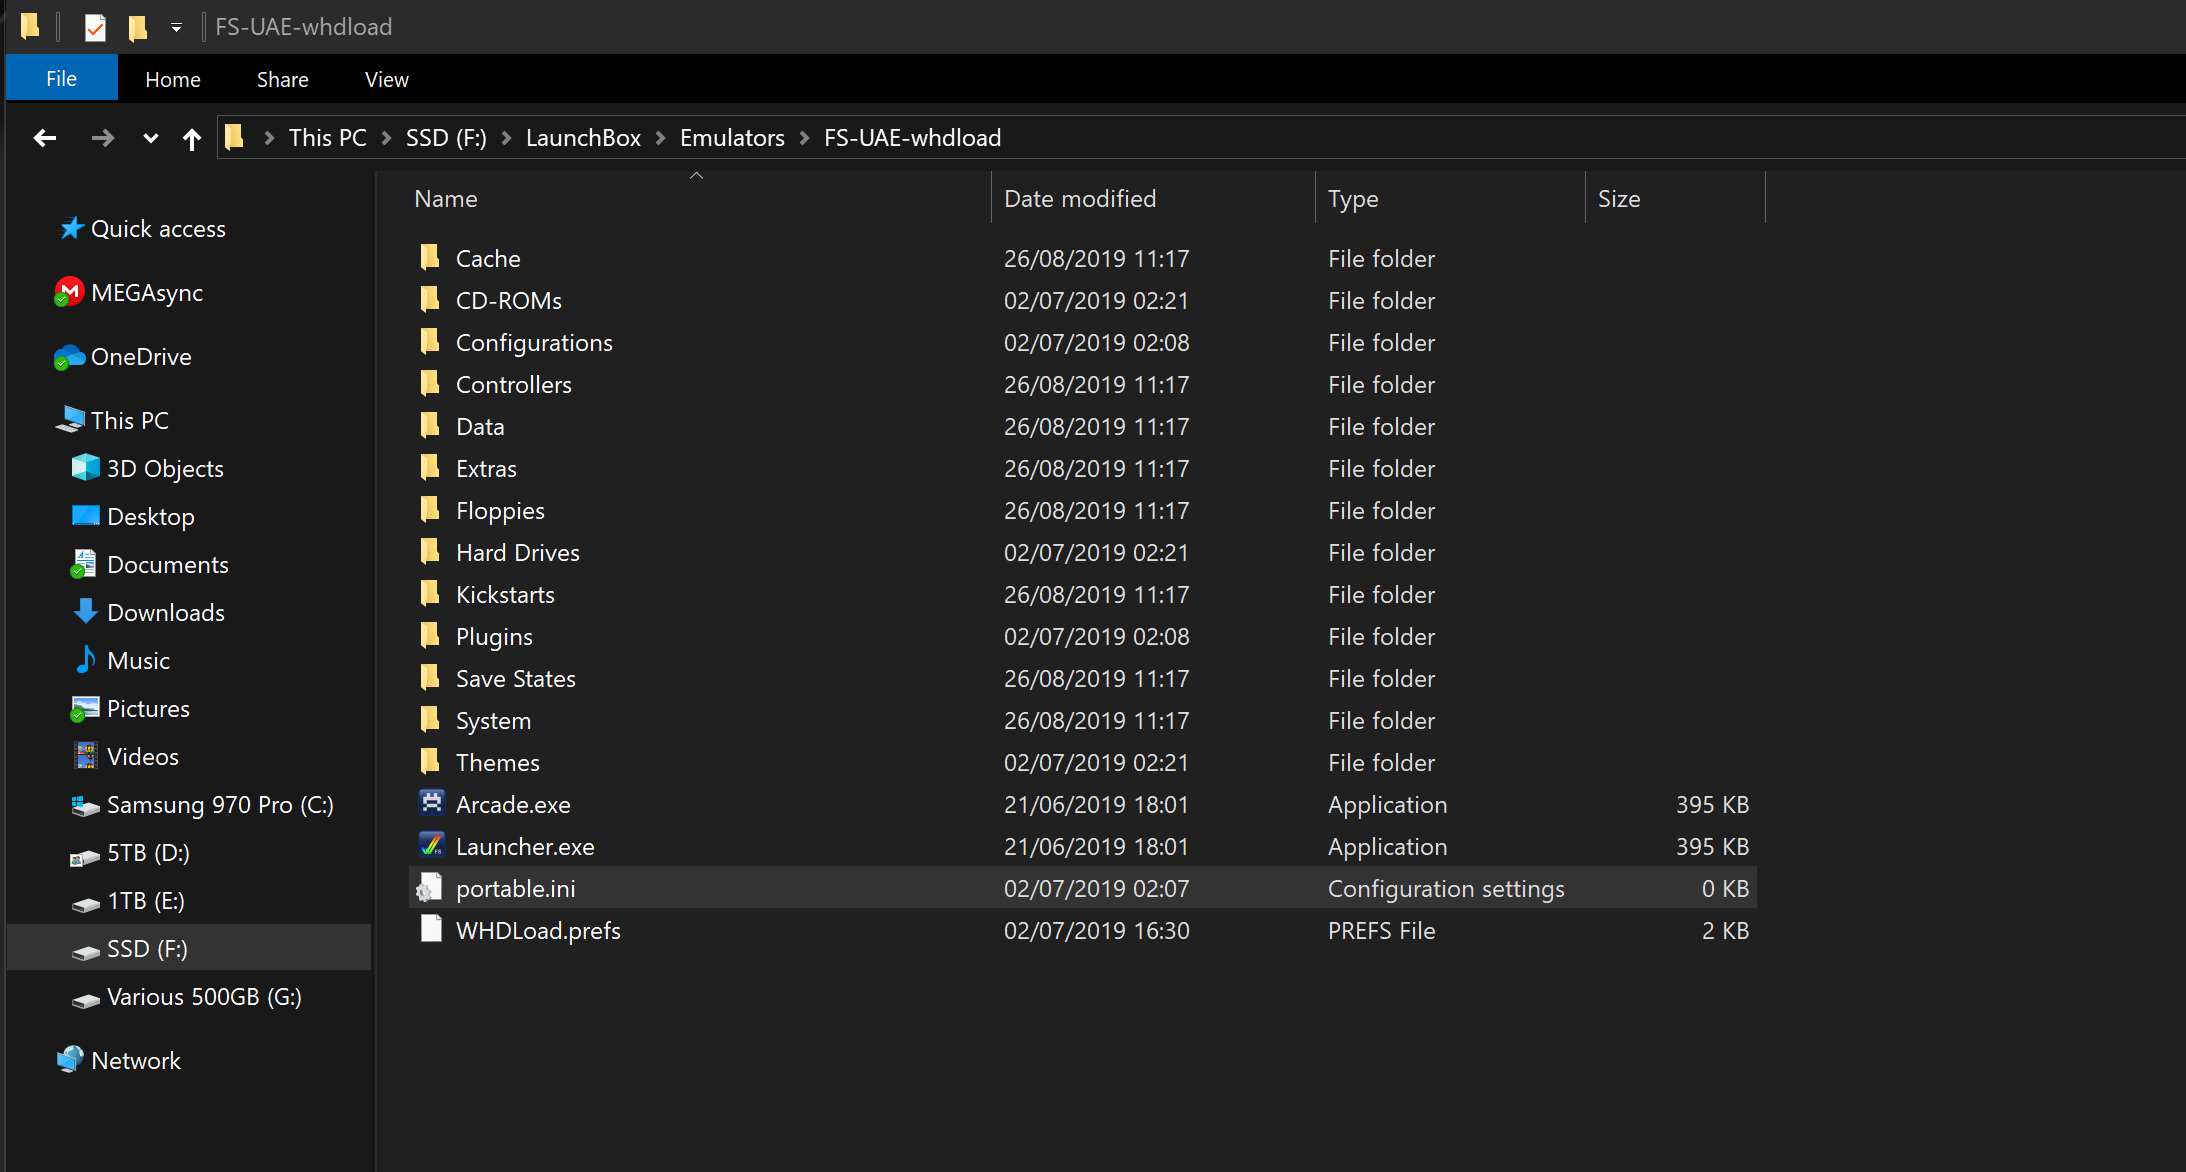Go back with the left arrow
The height and width of the screenshot is (1172, 2186).
tap(44, 138)
